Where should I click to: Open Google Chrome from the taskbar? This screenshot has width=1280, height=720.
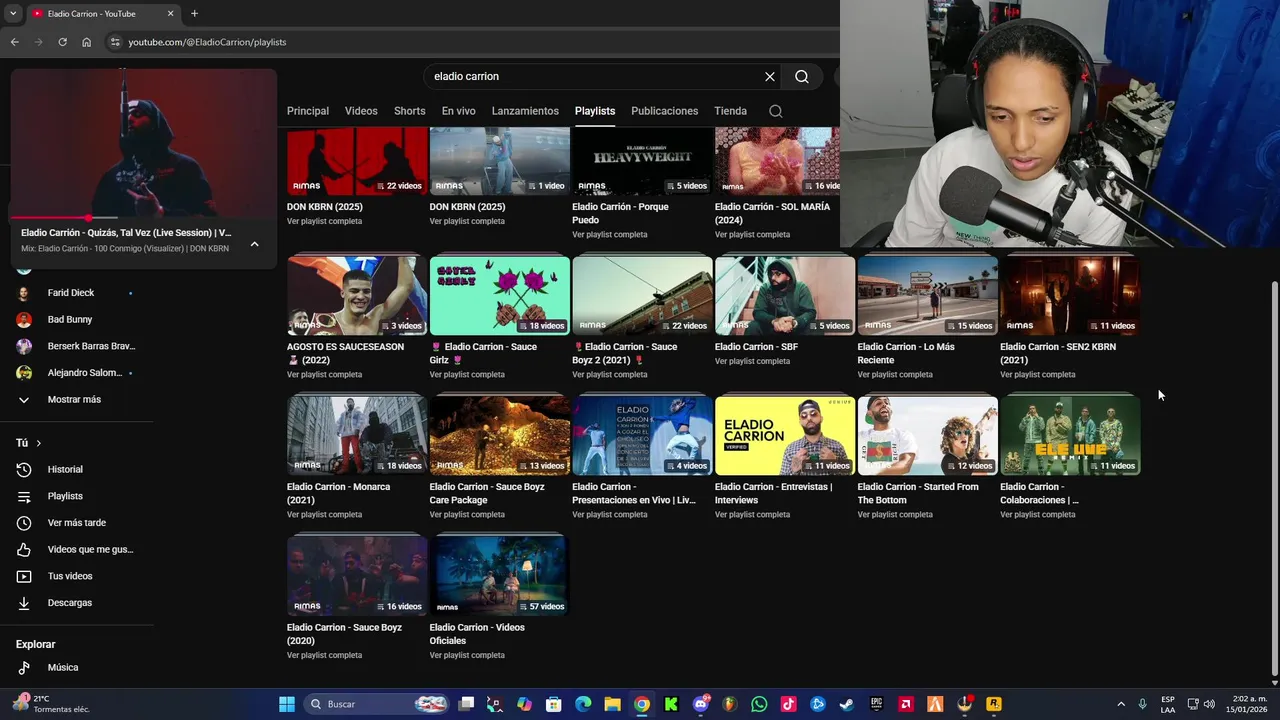point(642,704)
